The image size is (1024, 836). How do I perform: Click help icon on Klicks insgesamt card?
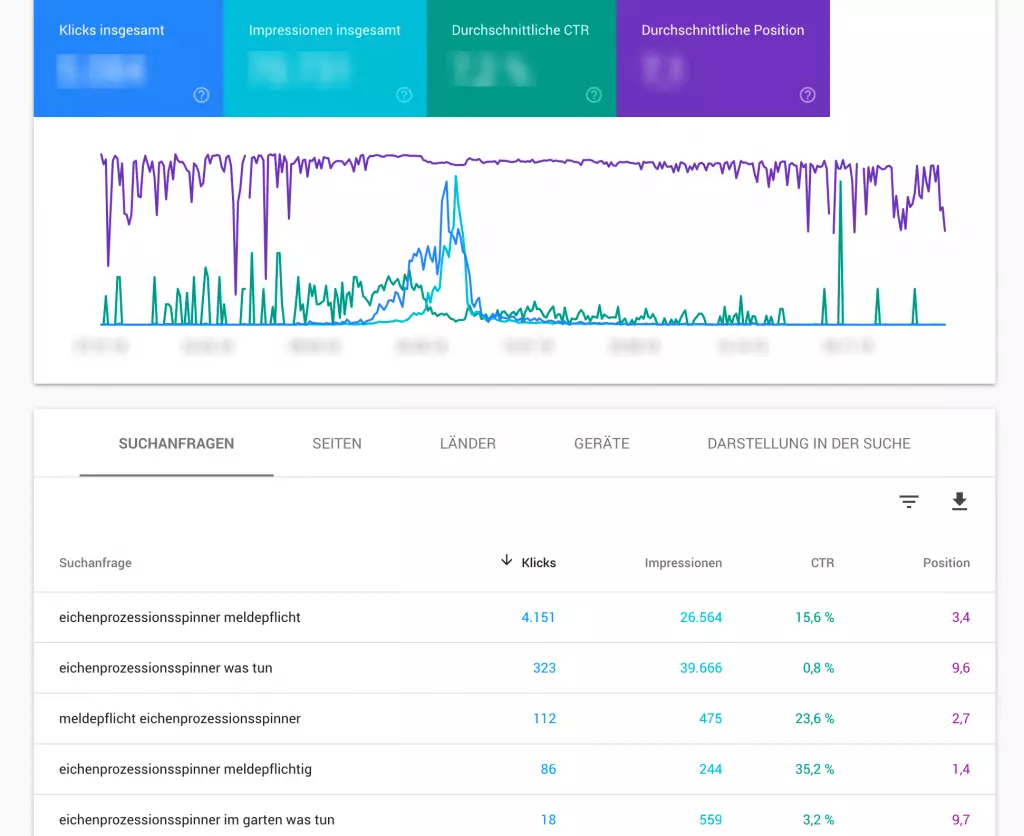202,95
